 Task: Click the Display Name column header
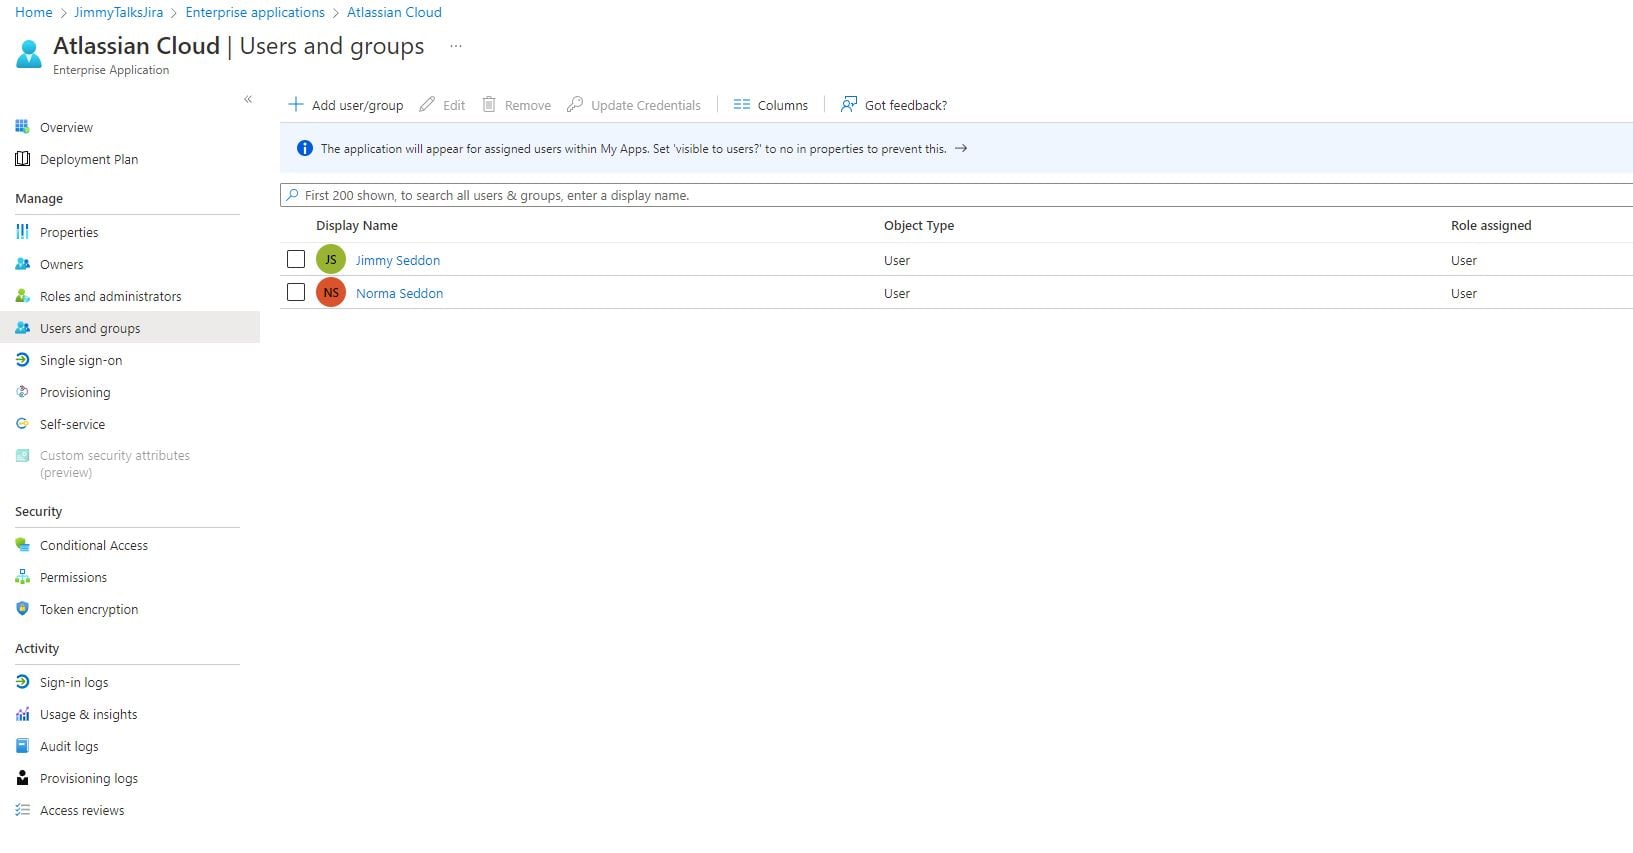tap(357, 225)
